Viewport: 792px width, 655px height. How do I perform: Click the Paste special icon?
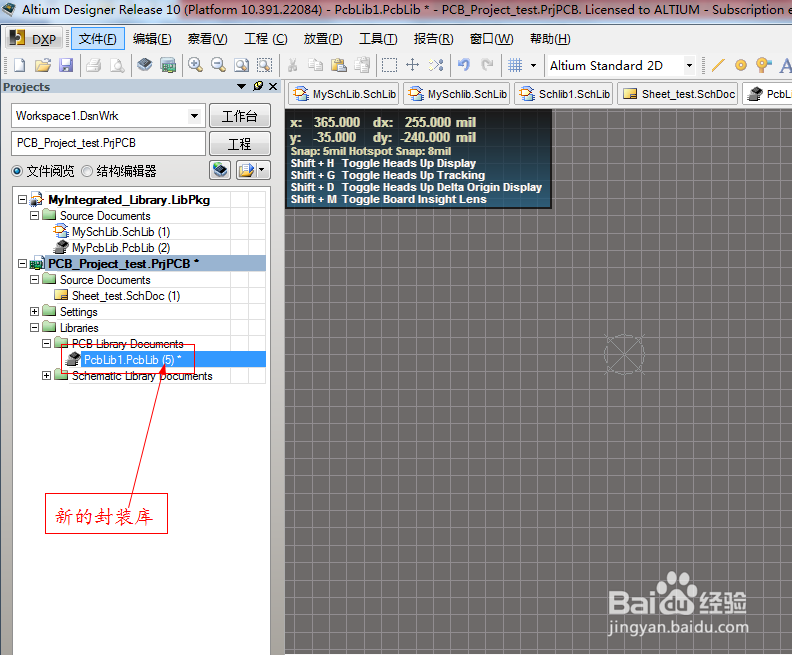(x=362, y=65)
